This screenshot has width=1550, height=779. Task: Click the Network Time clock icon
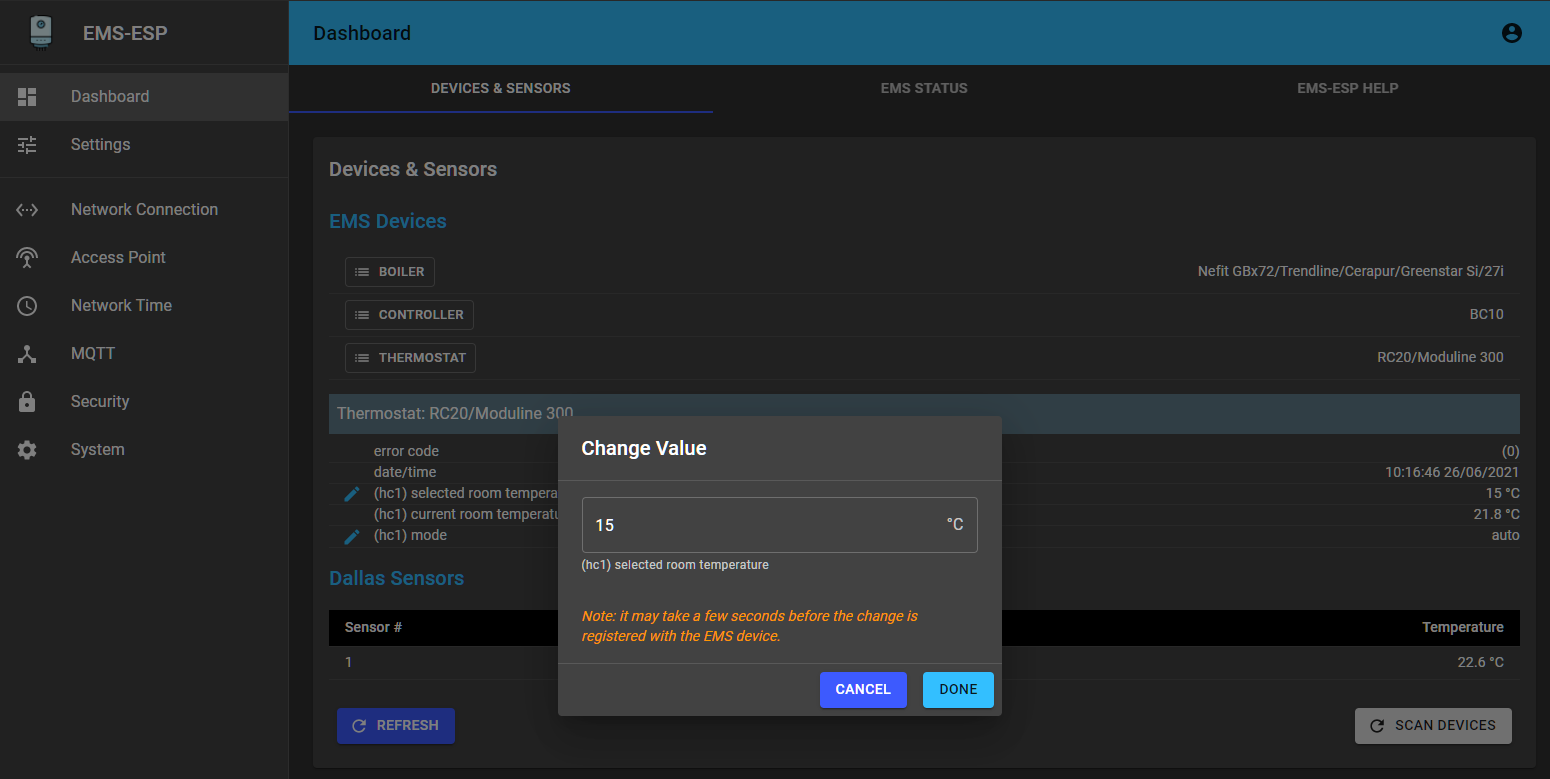click(27, 306)
